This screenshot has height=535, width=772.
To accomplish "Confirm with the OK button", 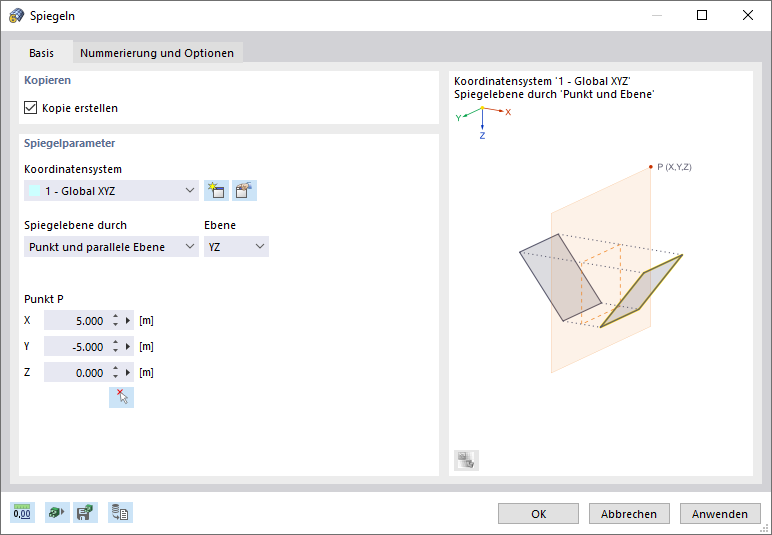I will [538, 513].
